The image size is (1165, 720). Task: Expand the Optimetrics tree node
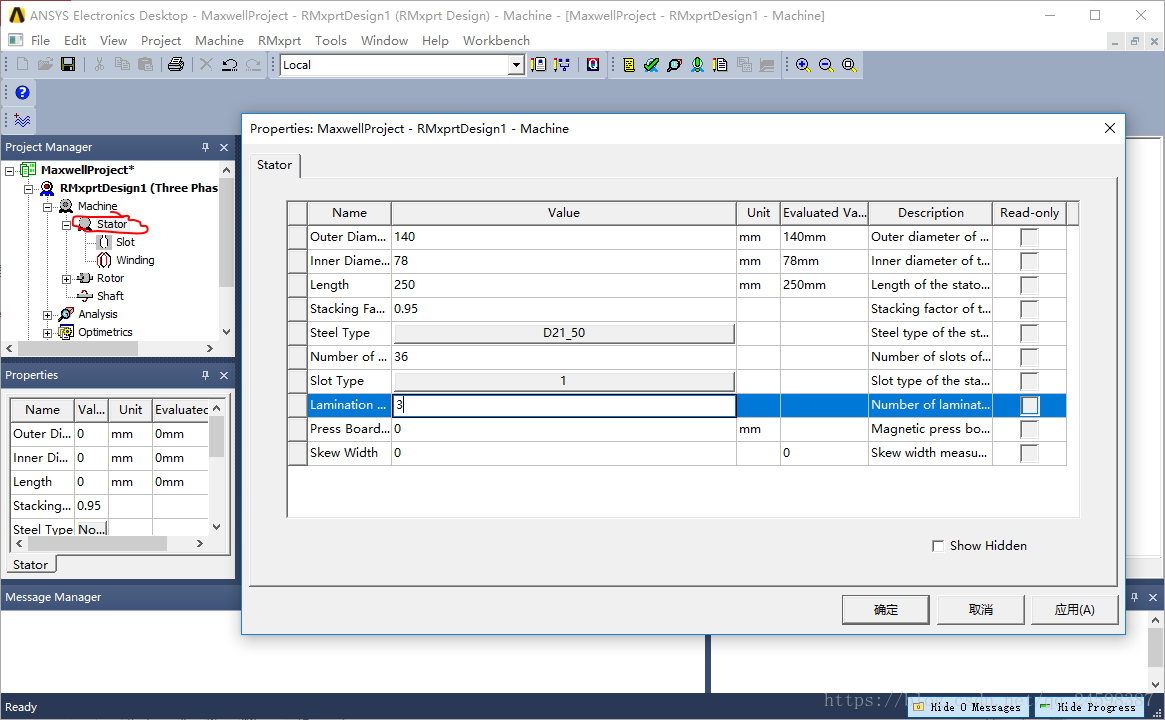(x=47, y=333)
